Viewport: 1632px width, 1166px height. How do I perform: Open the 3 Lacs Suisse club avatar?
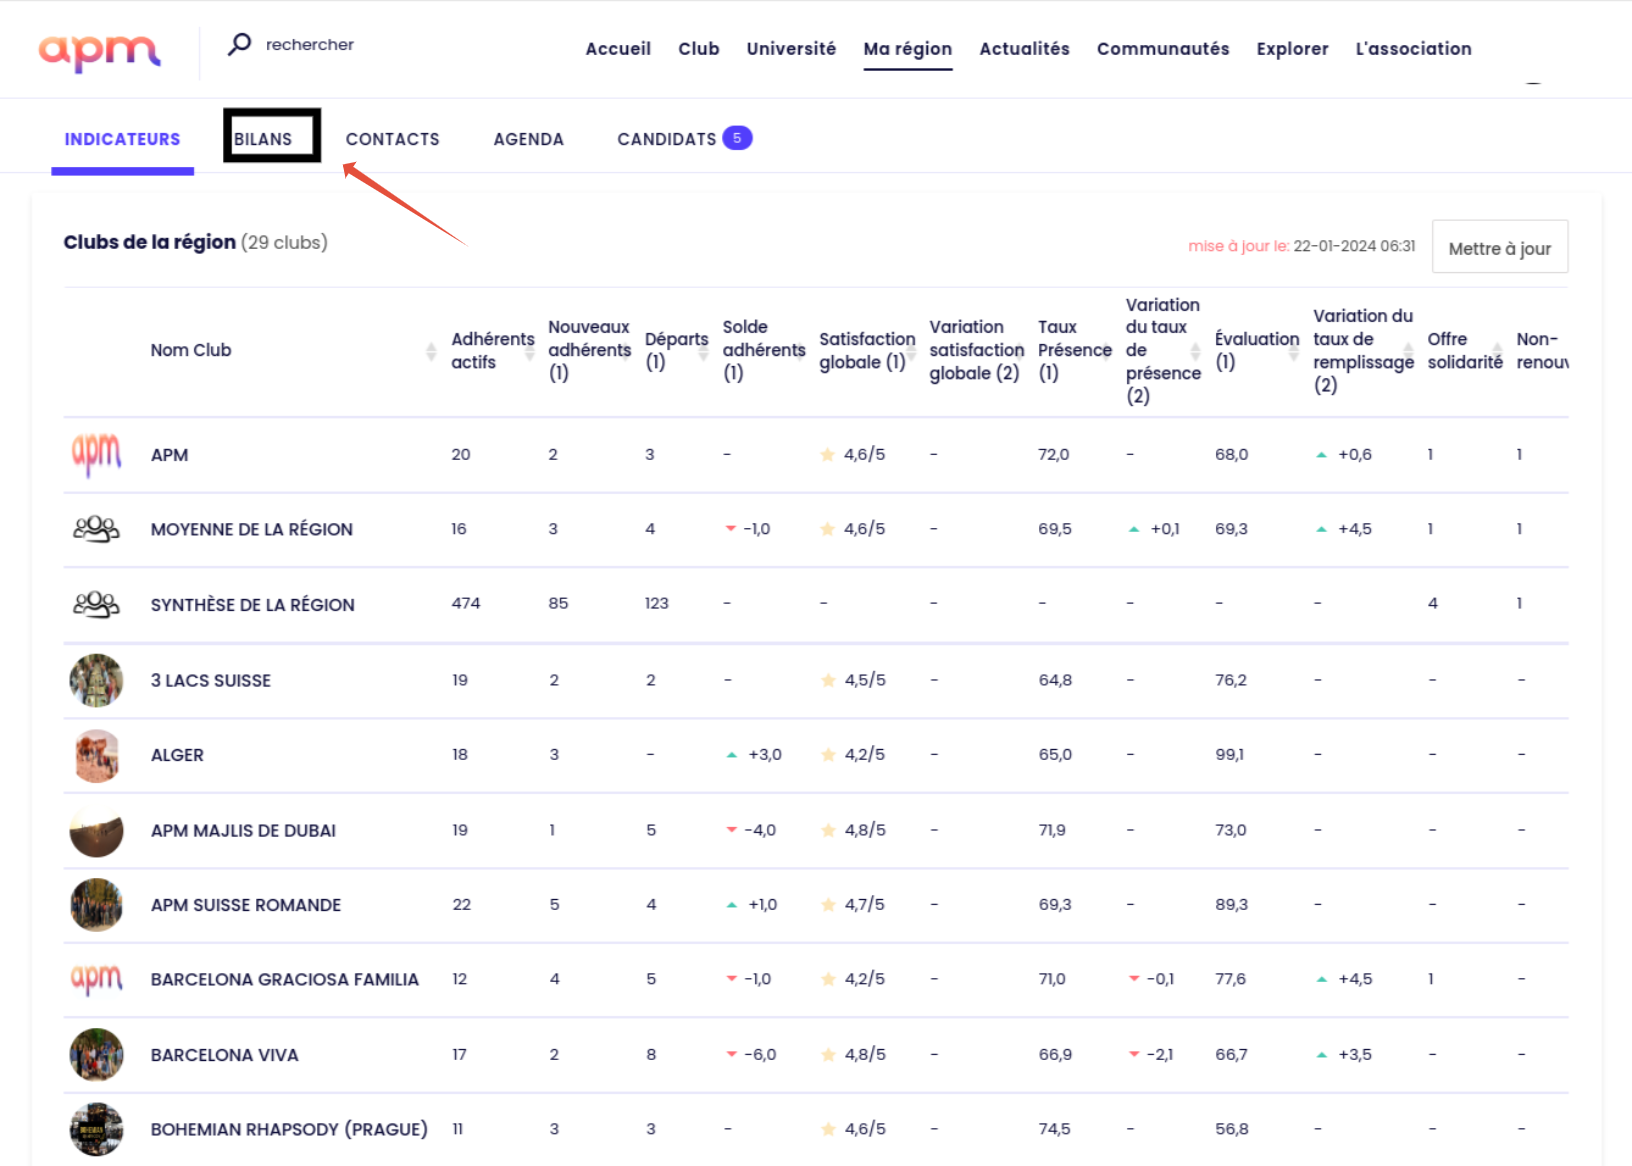point(96,680)
